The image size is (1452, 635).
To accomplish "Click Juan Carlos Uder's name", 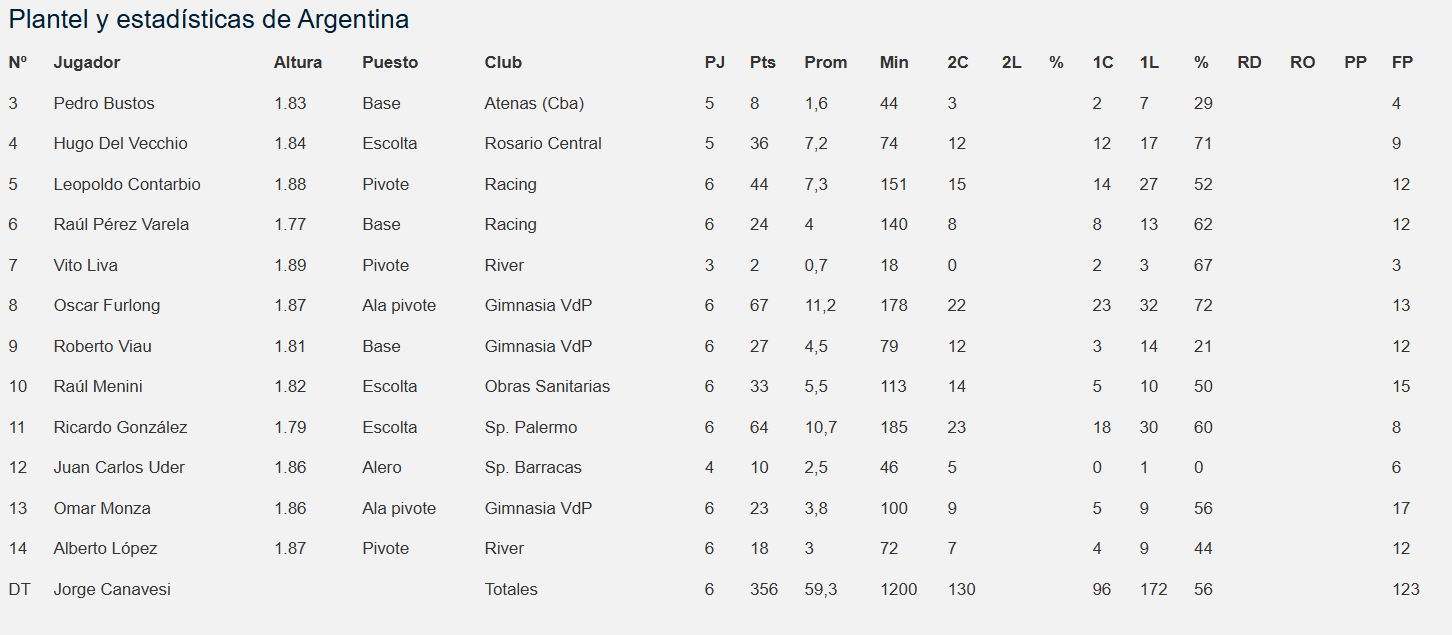I will tap(119, 467).
